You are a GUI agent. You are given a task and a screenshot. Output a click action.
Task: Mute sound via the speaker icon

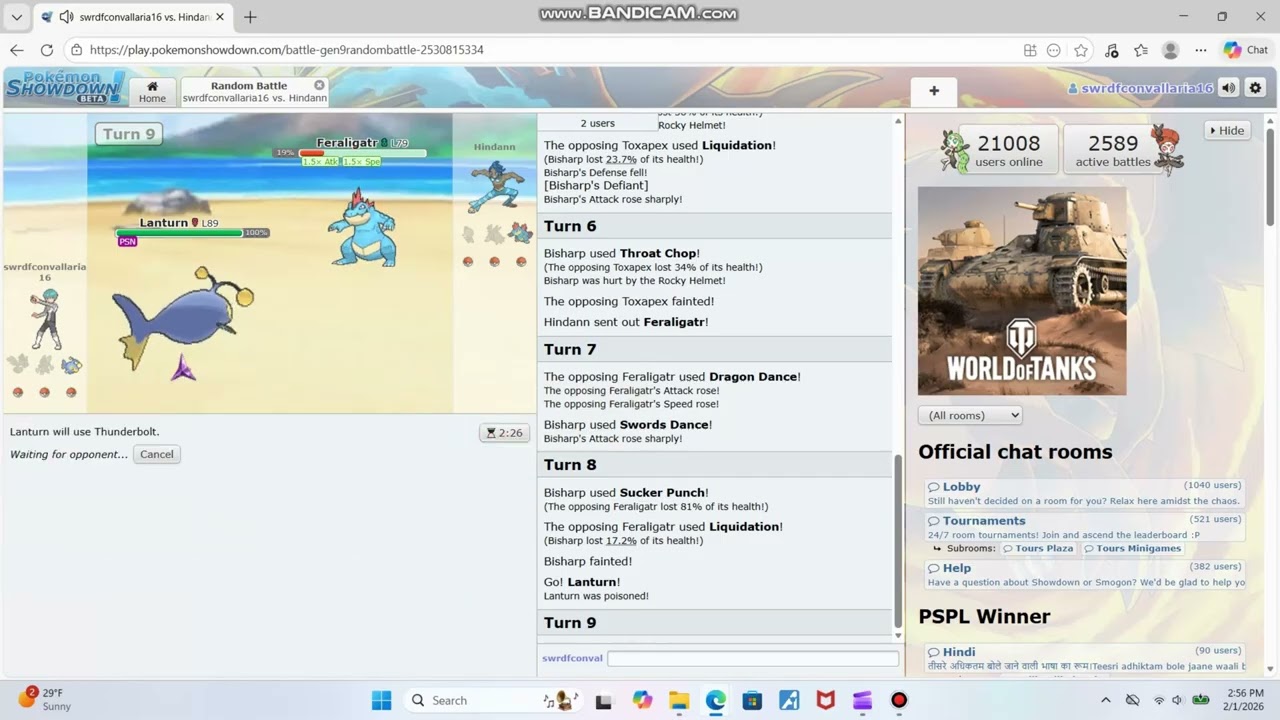point(1229,88)
